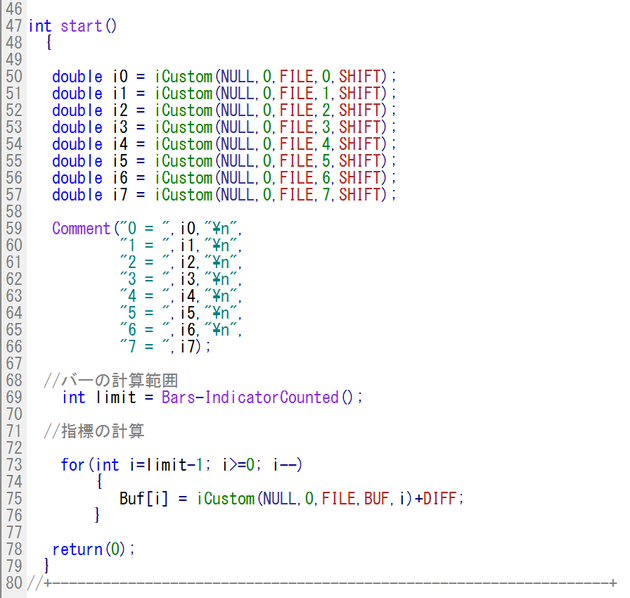Click the "¥n" string on line 62

[221, 279]
